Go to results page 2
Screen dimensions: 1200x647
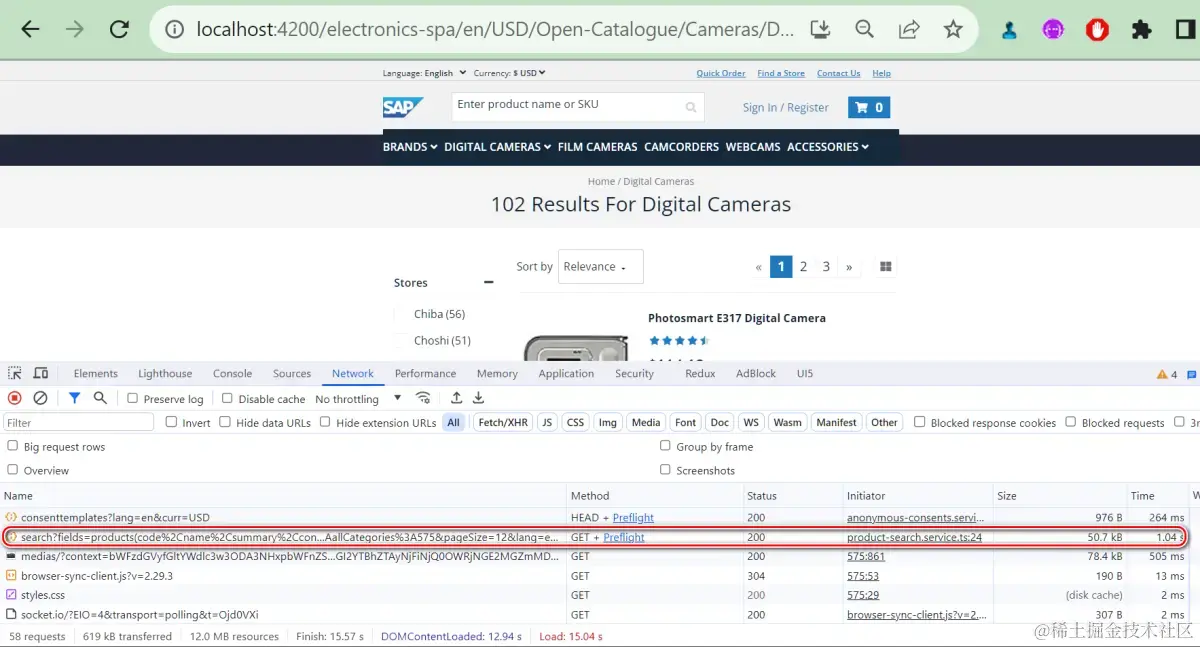803,267
